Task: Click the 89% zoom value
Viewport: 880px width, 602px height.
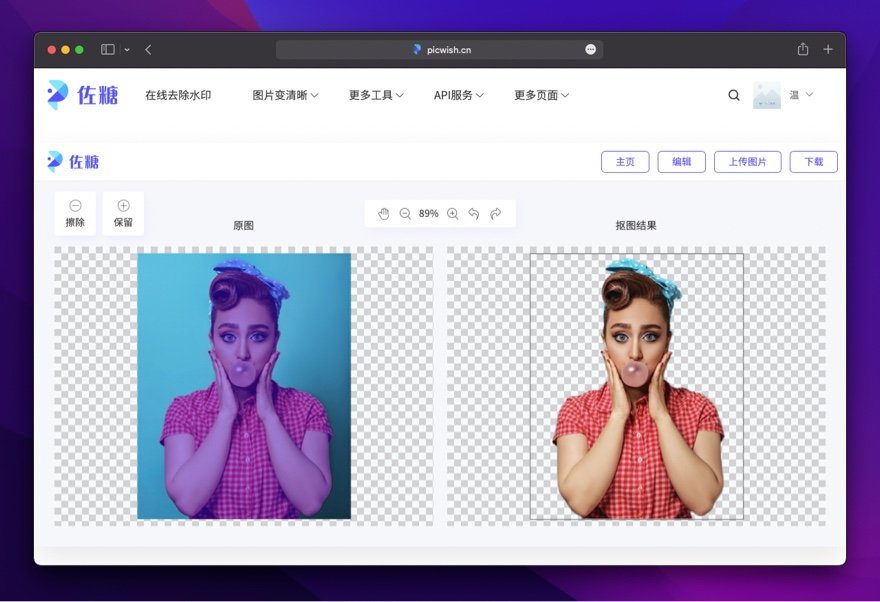Action: (428, 214)
